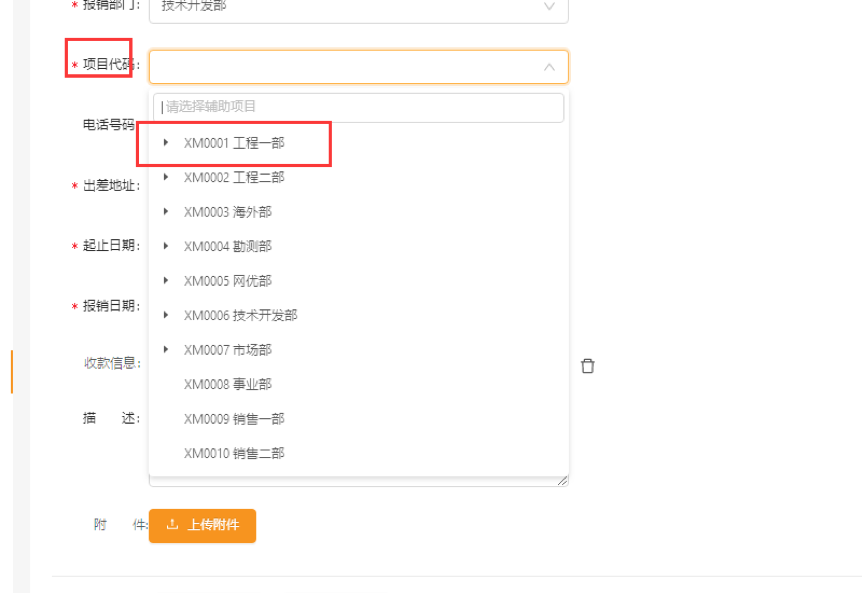Pick XM0010 销售二部 from the list
Image resolution: width=862 pixels, height=593 pixels.
[234, 453]
